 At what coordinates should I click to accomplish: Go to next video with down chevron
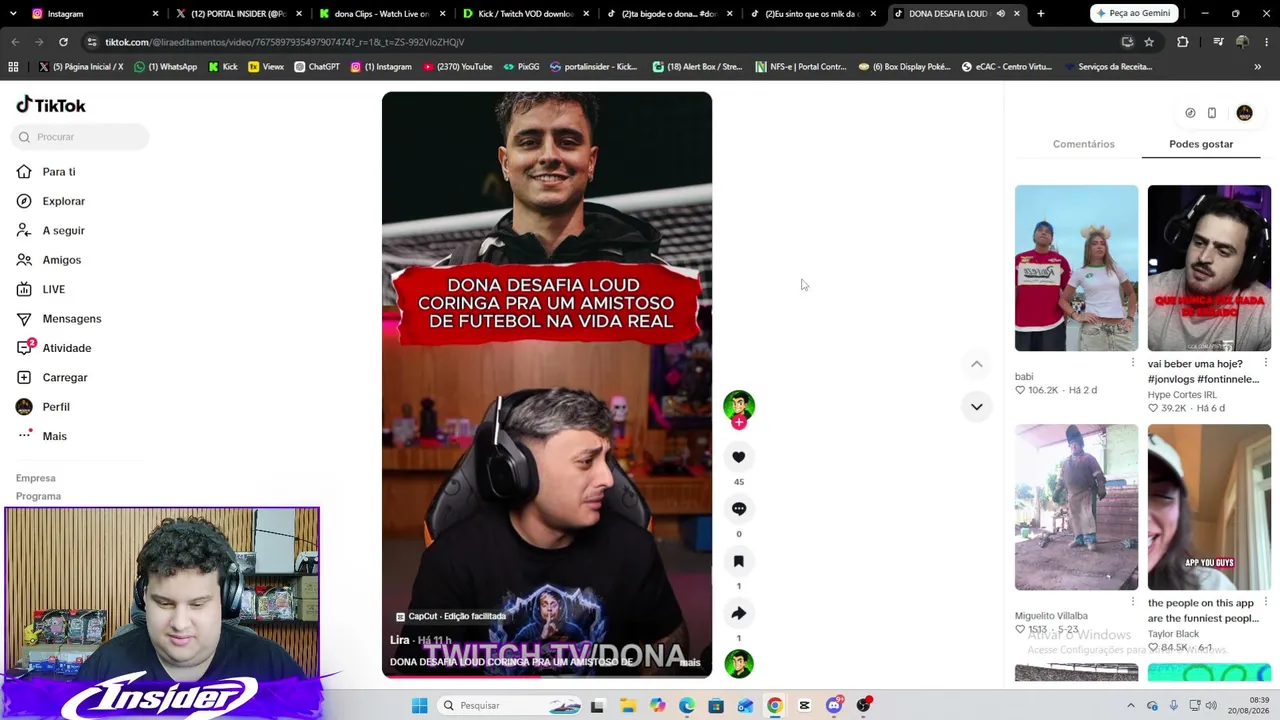pos(977,407)
